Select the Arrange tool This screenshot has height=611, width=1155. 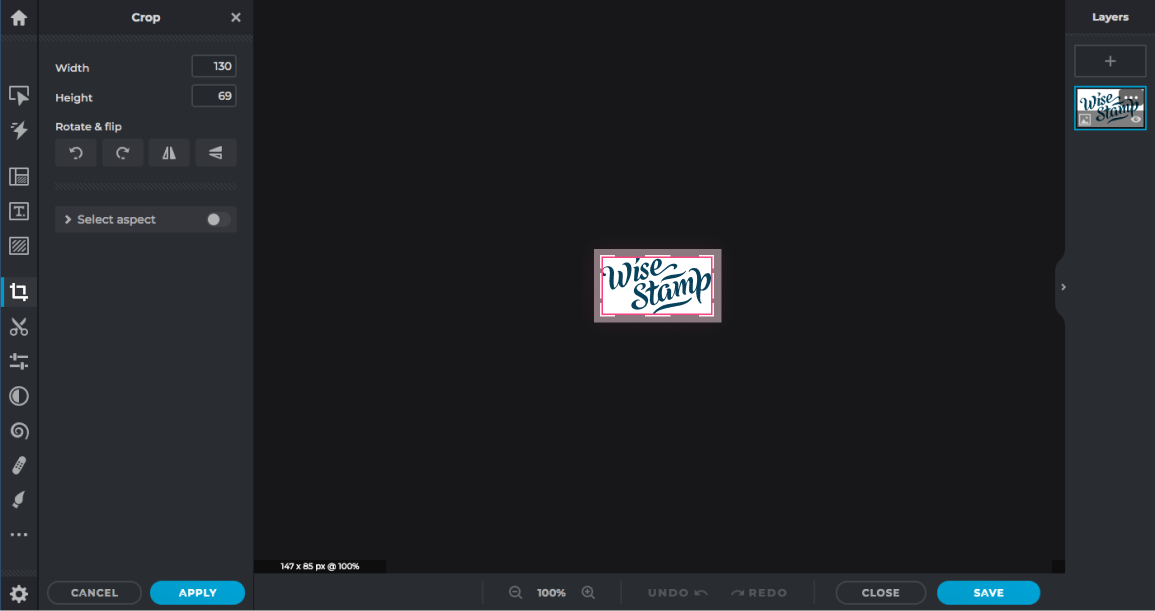coord(18,96)
